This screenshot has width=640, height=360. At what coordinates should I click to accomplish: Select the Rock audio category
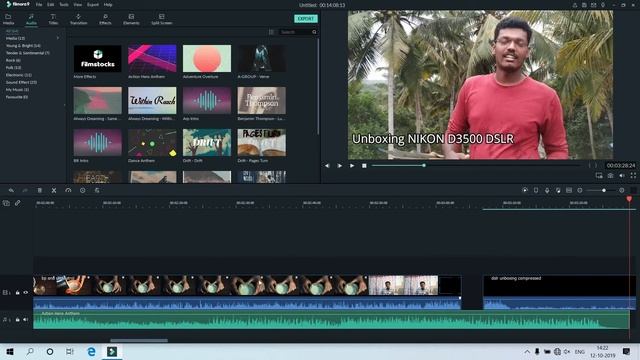click(13, 60)
